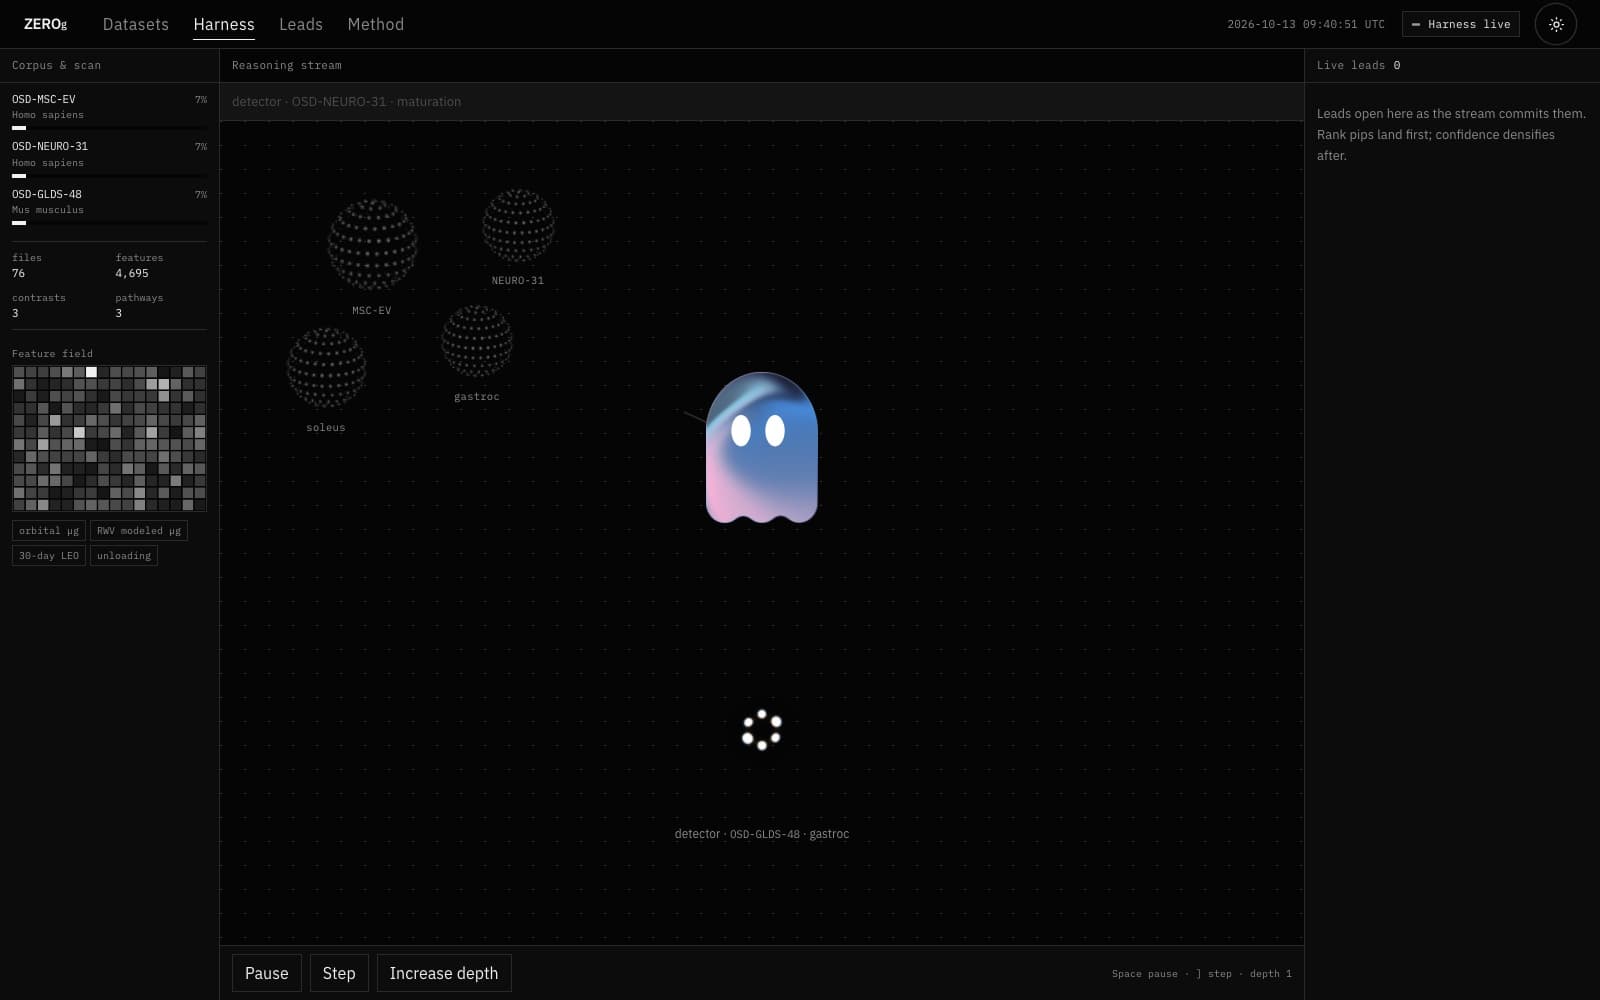Viewport: 1600px width, 1000px height.
Task: Click the detector OSD-NEURO-31 maturation bar
Action: (762, 102)
